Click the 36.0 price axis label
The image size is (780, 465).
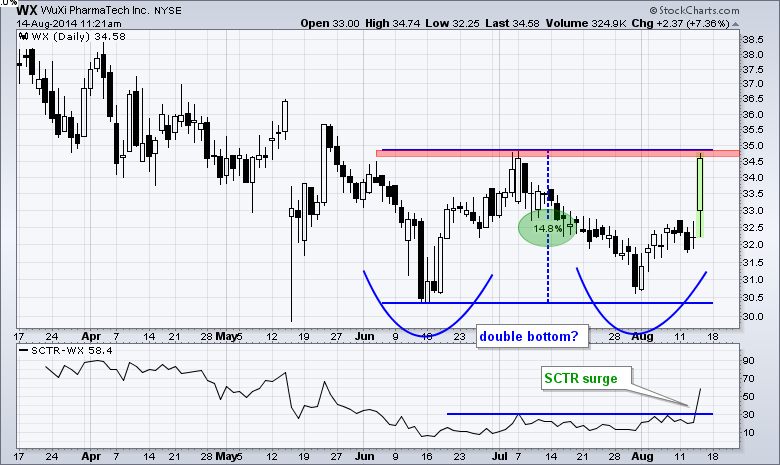pyautogui.click(x=753, y=114)
